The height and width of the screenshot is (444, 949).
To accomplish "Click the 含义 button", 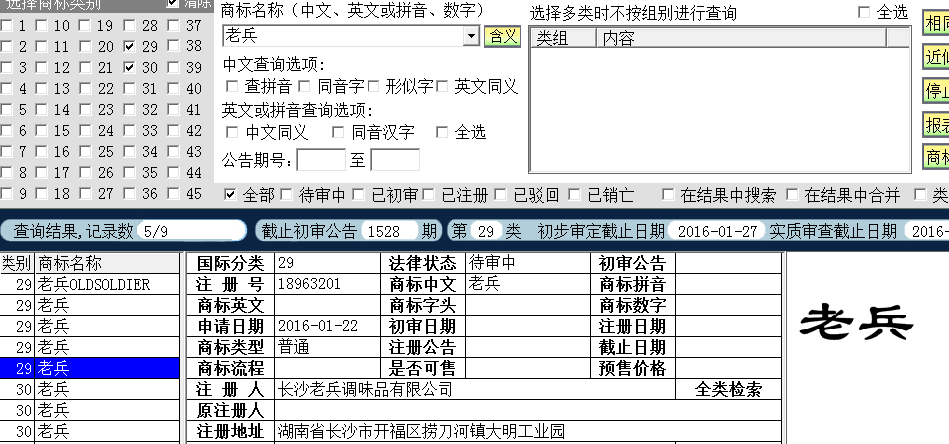I will pos(502,37).
